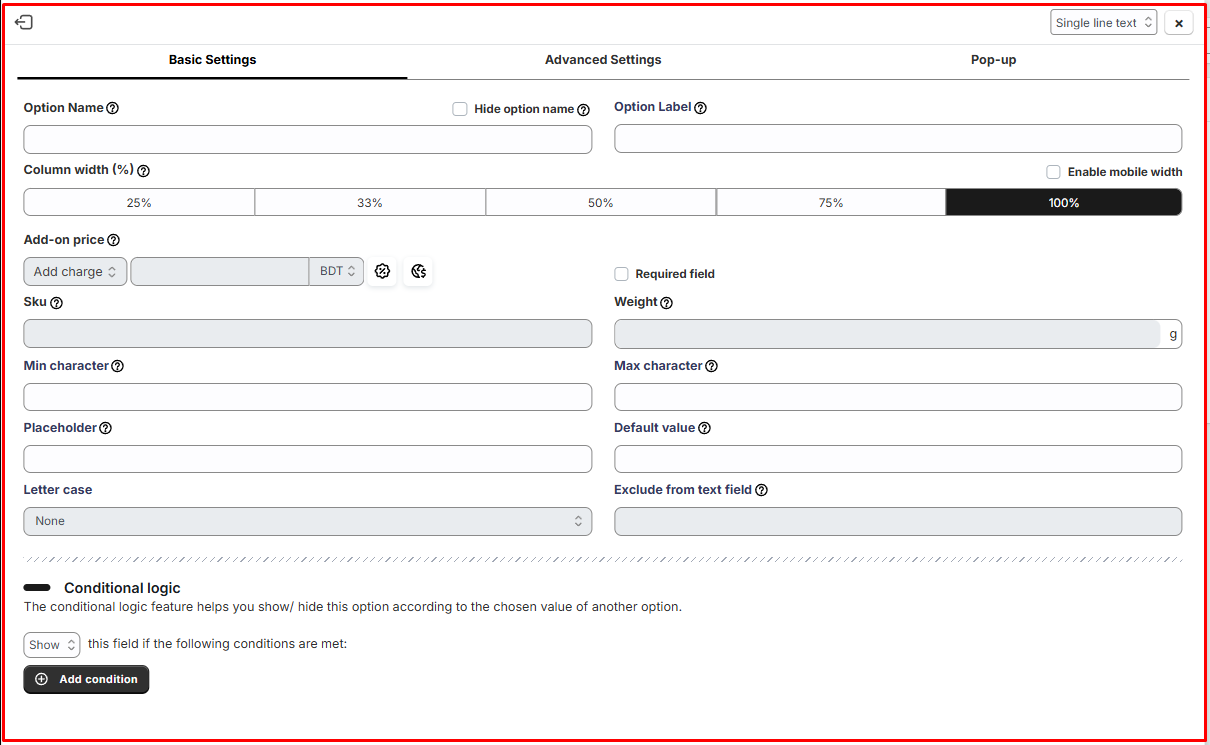Viewport: 1210px width, 745px height.
Task: Open the Letter case dropdown
Action: [x=308, y=521]
